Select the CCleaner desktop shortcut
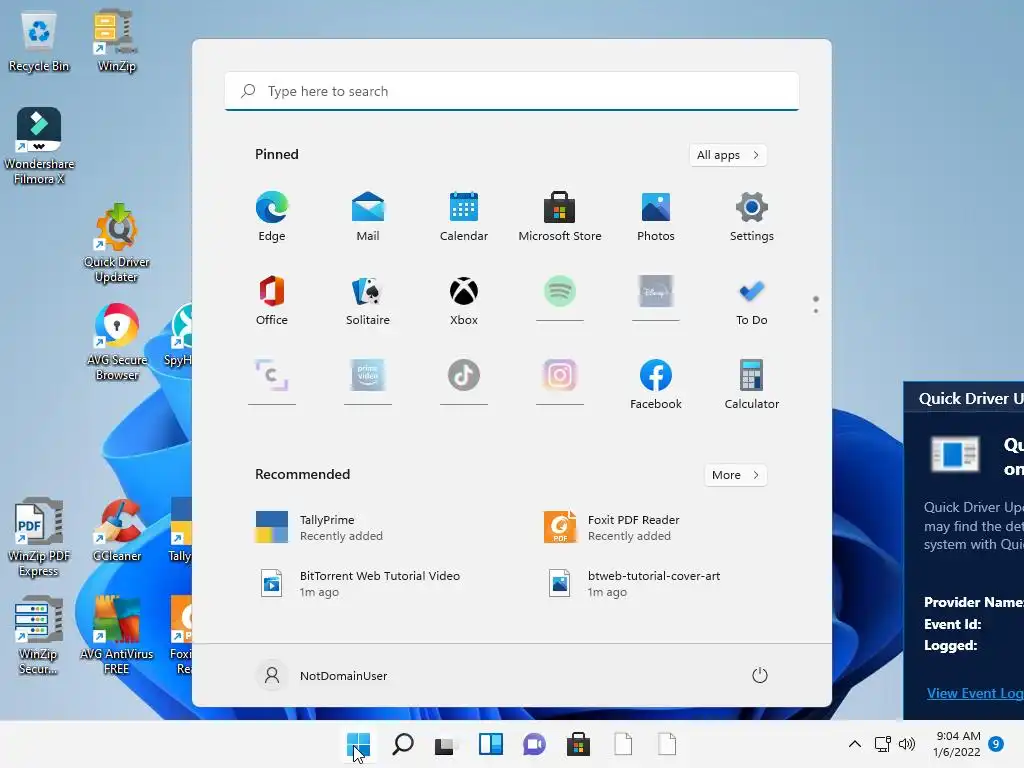Screen dimensions: 1024x768 click(x=116, y=530)
